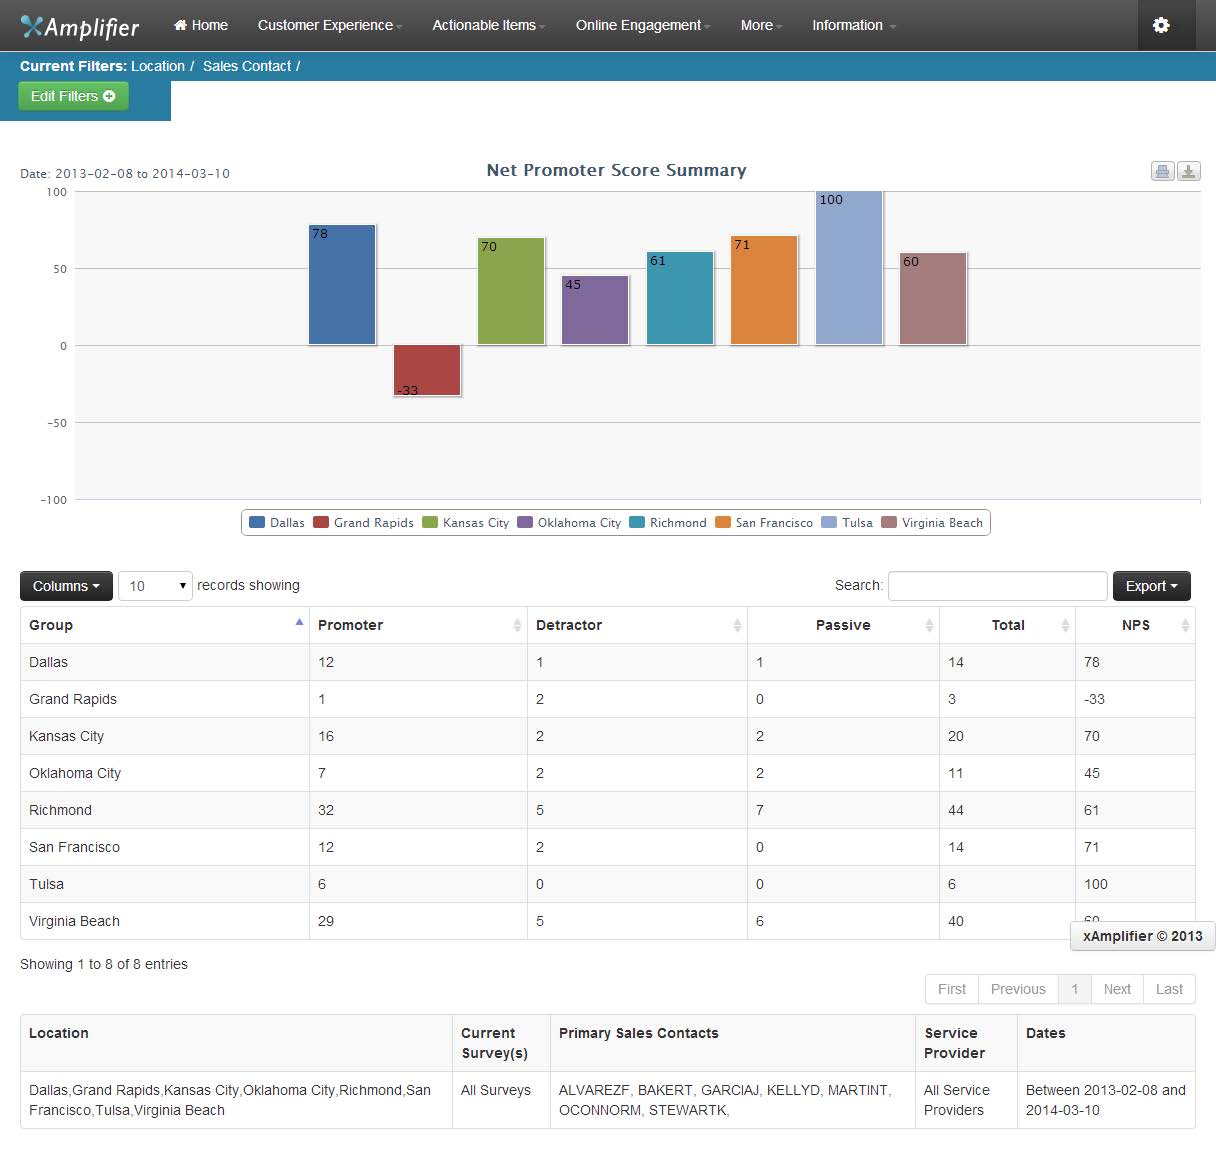The image size is (1216, 1175).
Task: Go to Previous page of table
Action: [1018, 989]
